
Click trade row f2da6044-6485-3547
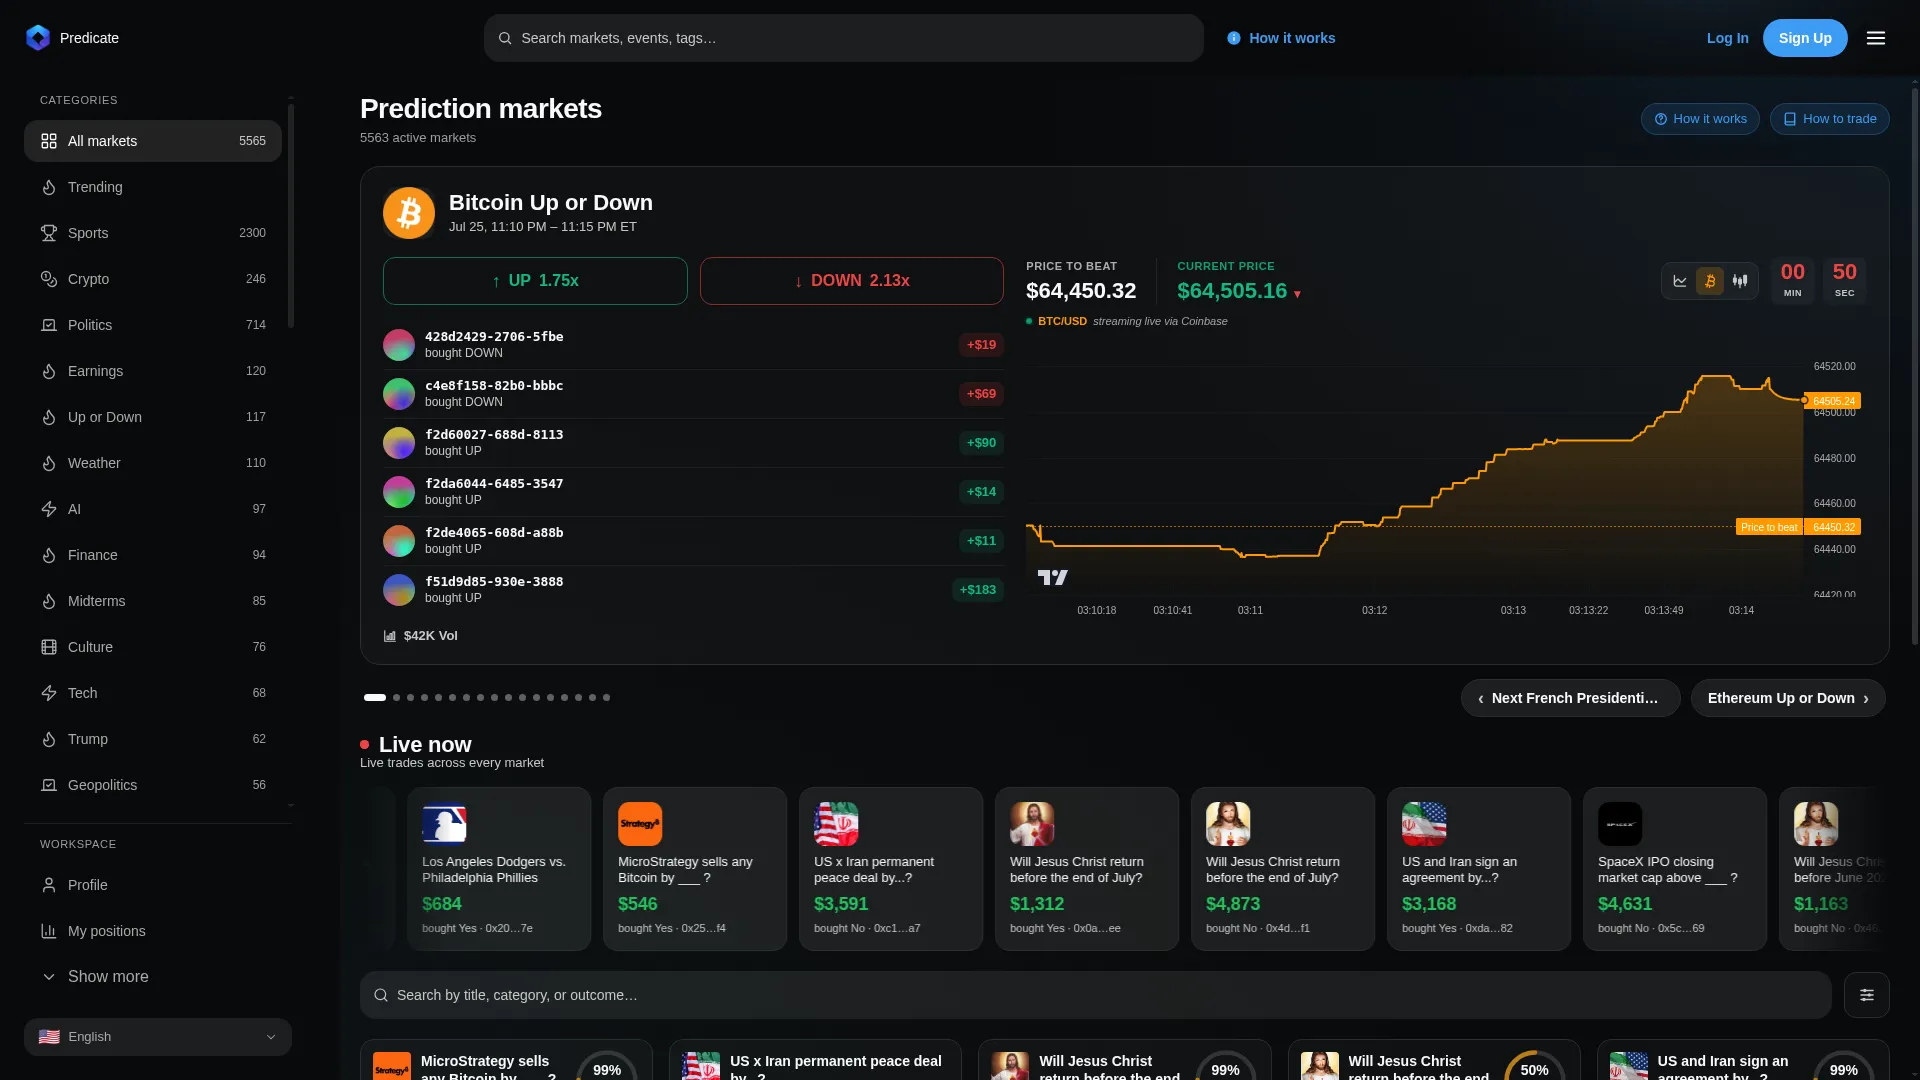[693, 492]
